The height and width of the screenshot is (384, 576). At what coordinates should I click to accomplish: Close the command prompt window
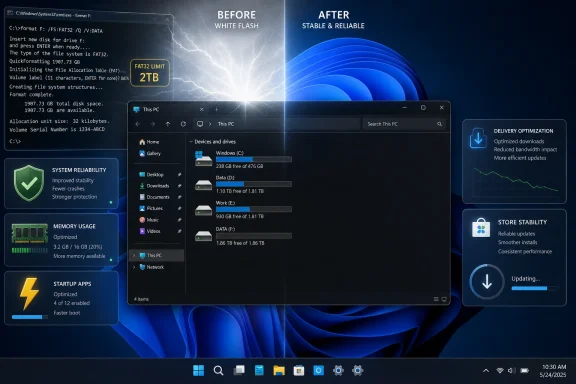click(167, 19)
